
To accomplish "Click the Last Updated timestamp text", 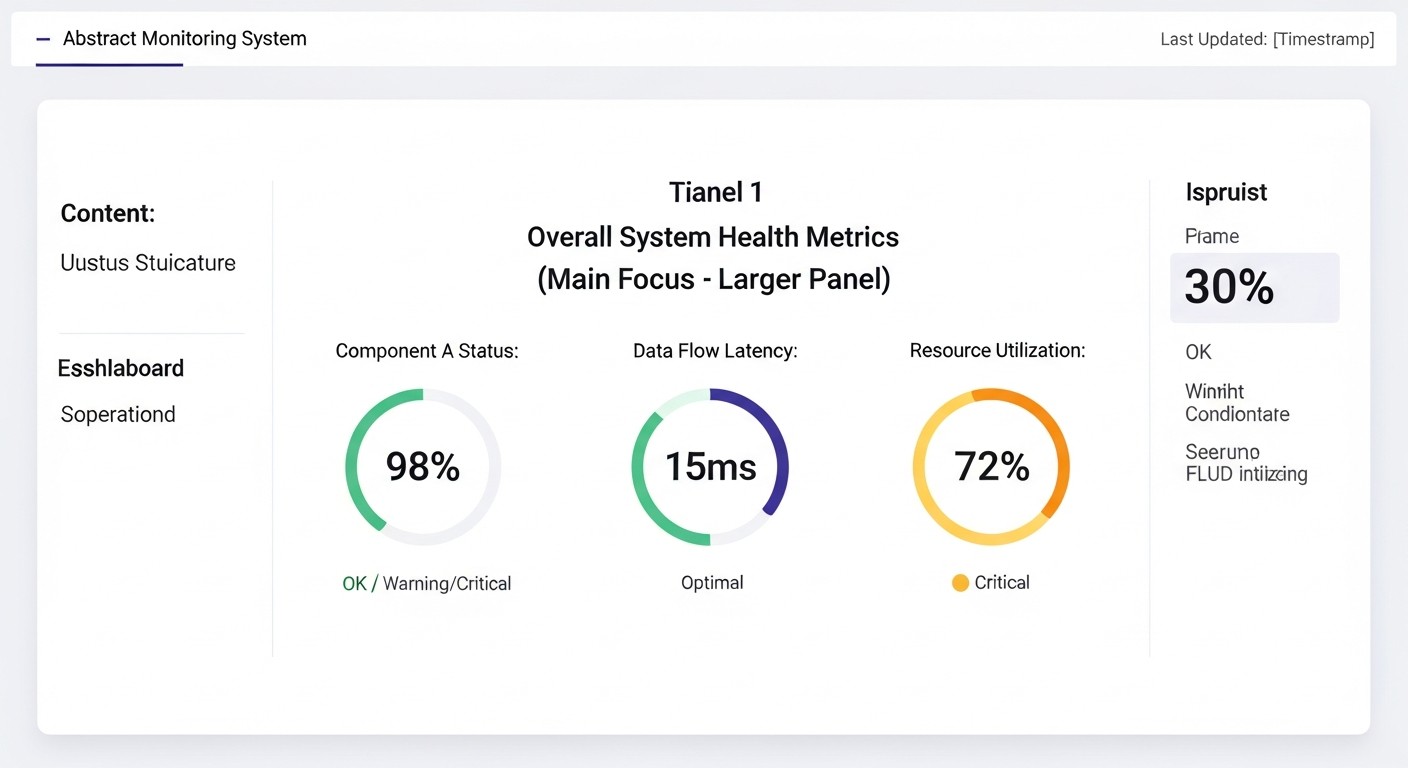I will click(1266, 39).
